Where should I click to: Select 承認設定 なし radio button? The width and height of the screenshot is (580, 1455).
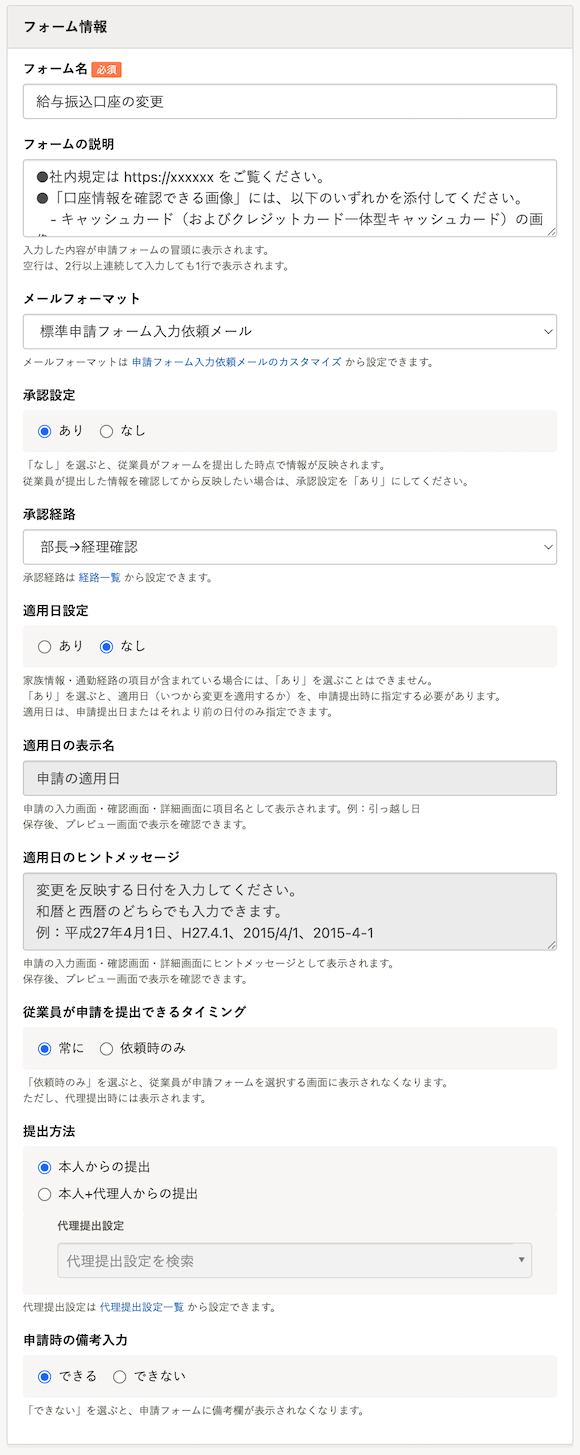[x=106, y=431]
